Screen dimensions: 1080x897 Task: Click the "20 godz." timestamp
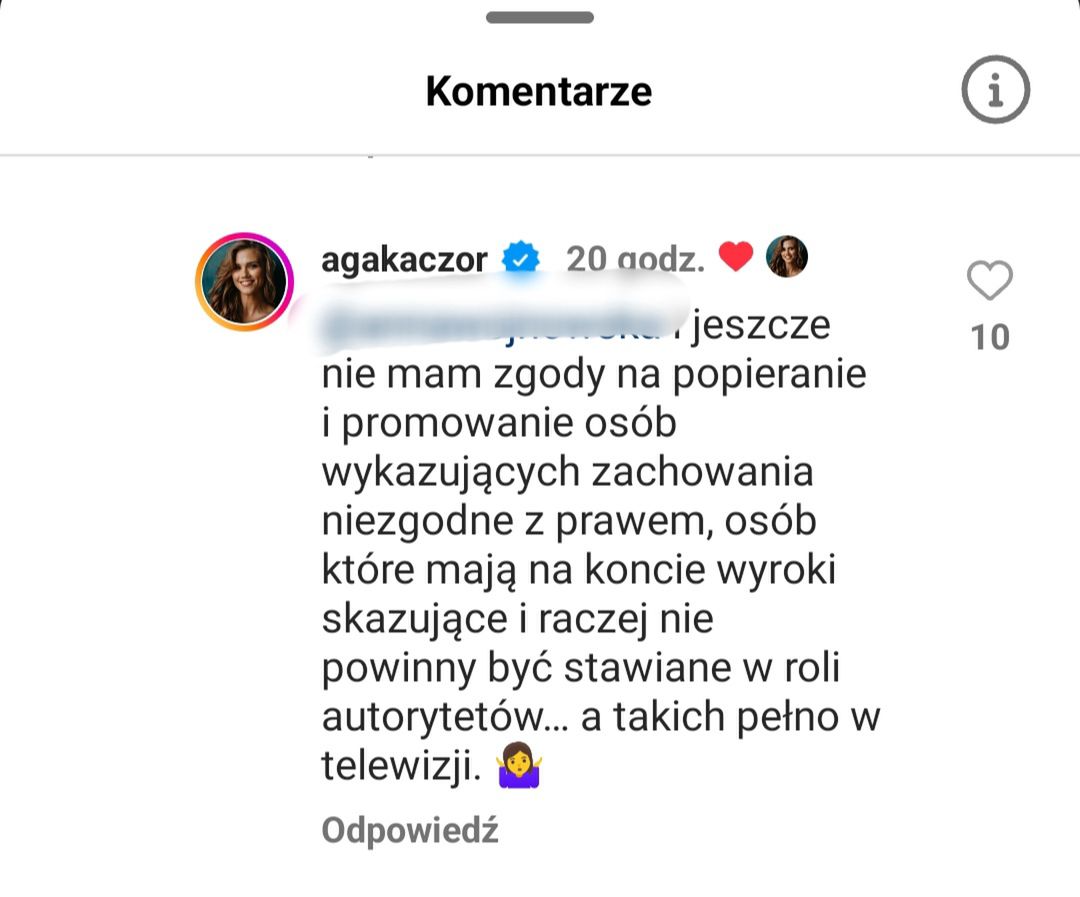click(635, 259)
